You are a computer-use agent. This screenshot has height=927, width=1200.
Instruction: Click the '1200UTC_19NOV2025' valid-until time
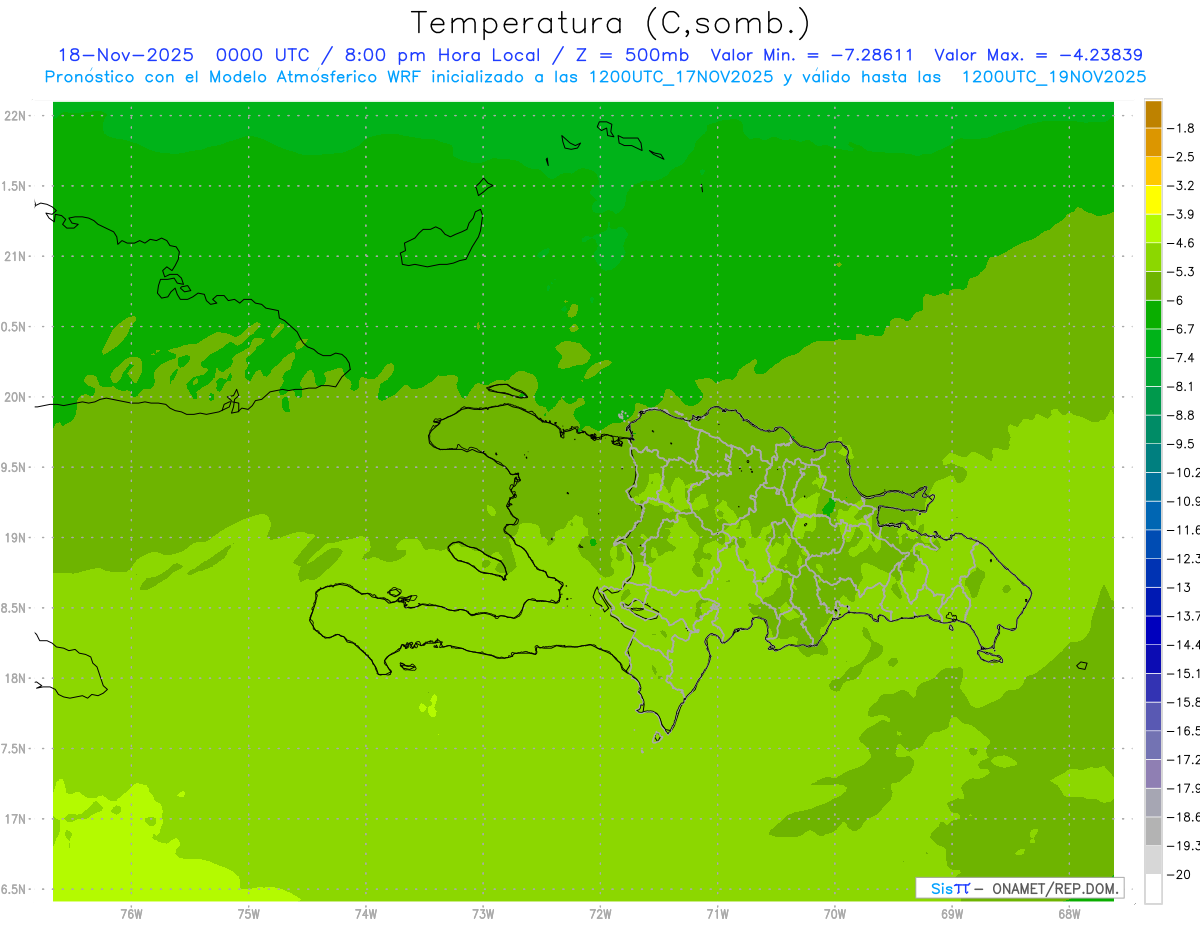click(1053, 77)
